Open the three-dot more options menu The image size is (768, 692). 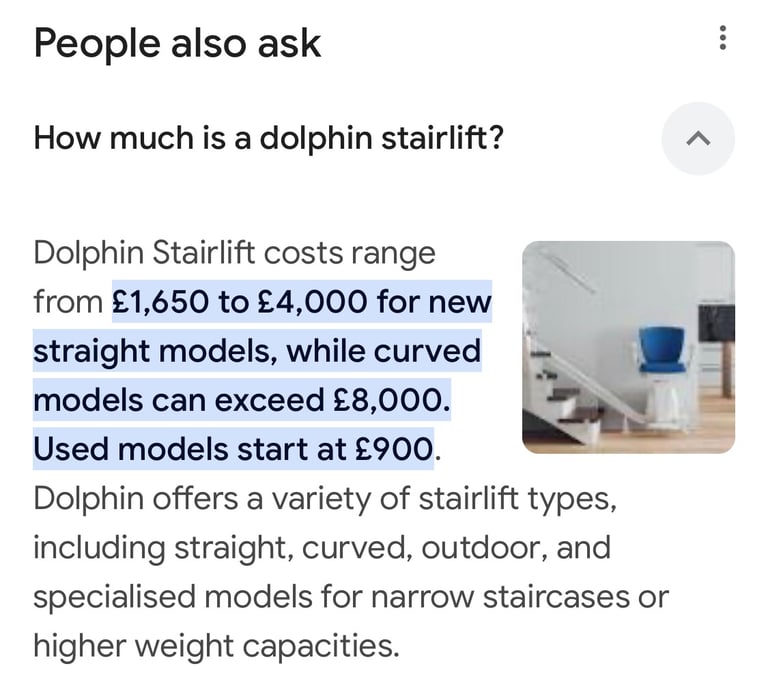[722, 38]
